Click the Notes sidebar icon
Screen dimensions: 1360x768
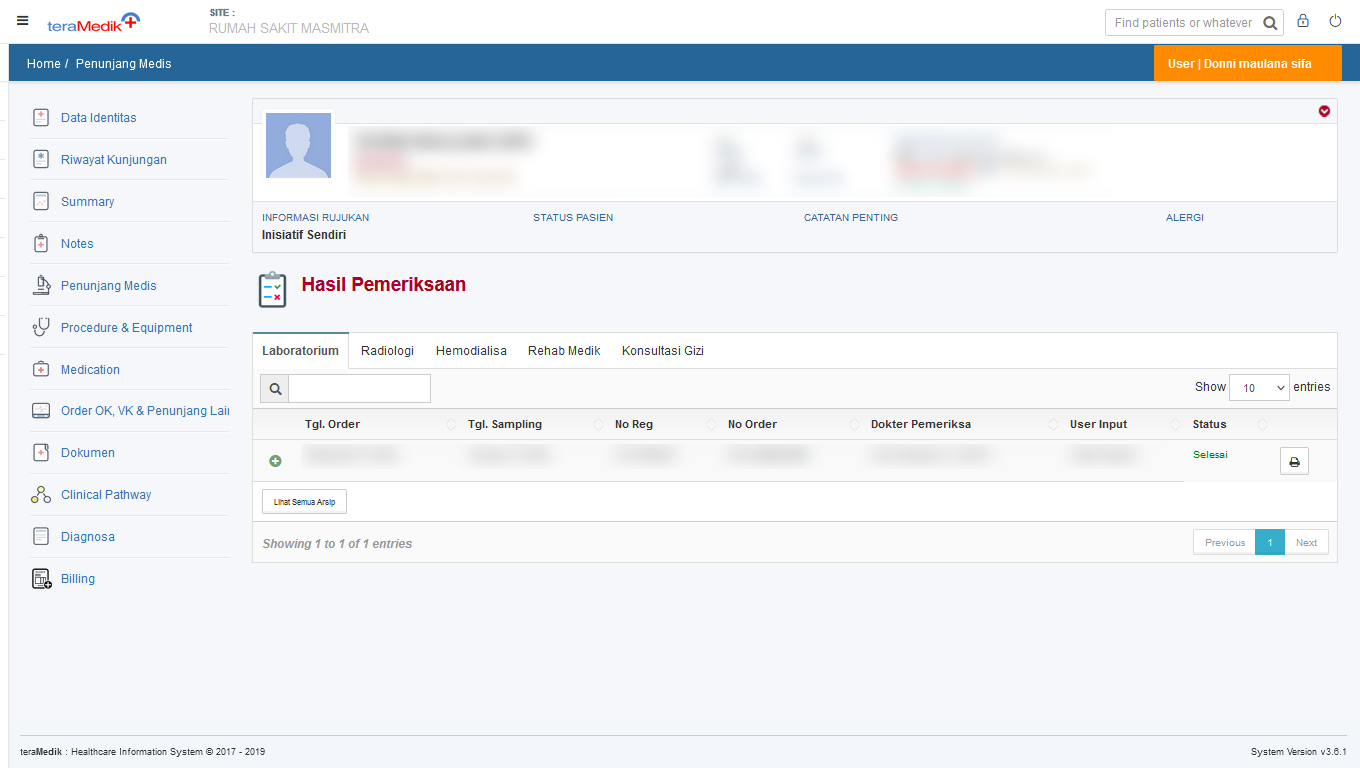41,243
